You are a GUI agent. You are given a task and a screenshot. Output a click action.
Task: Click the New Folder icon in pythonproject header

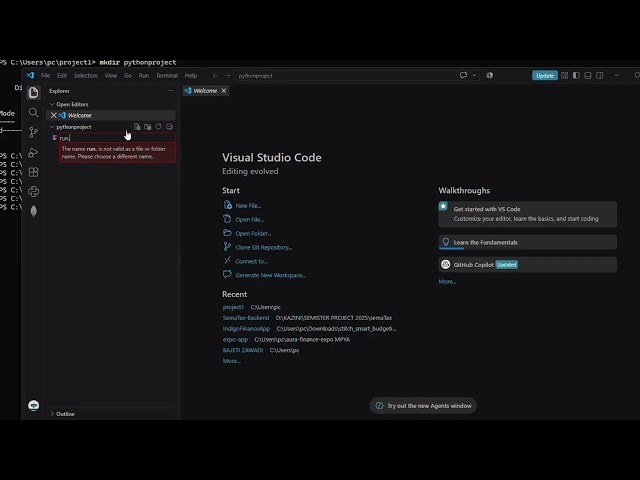point(148,127)
